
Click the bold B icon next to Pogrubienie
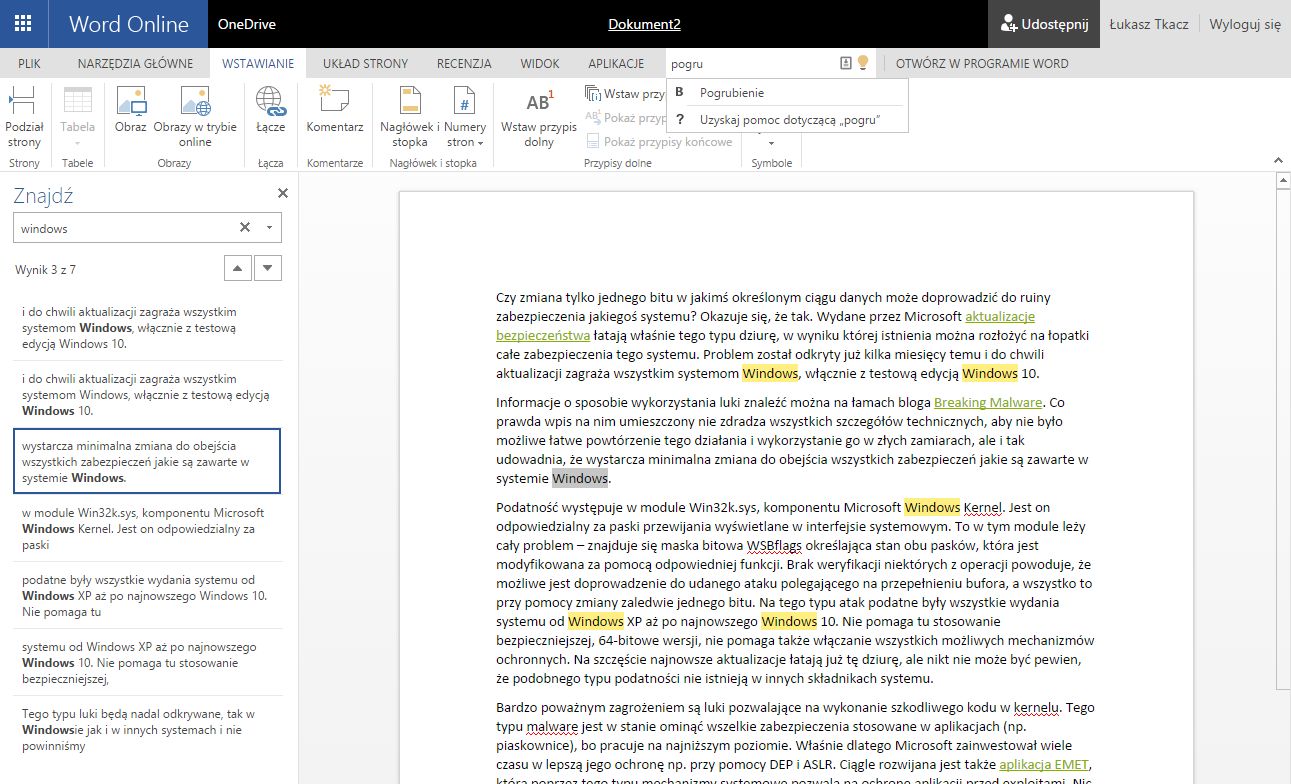680,93
